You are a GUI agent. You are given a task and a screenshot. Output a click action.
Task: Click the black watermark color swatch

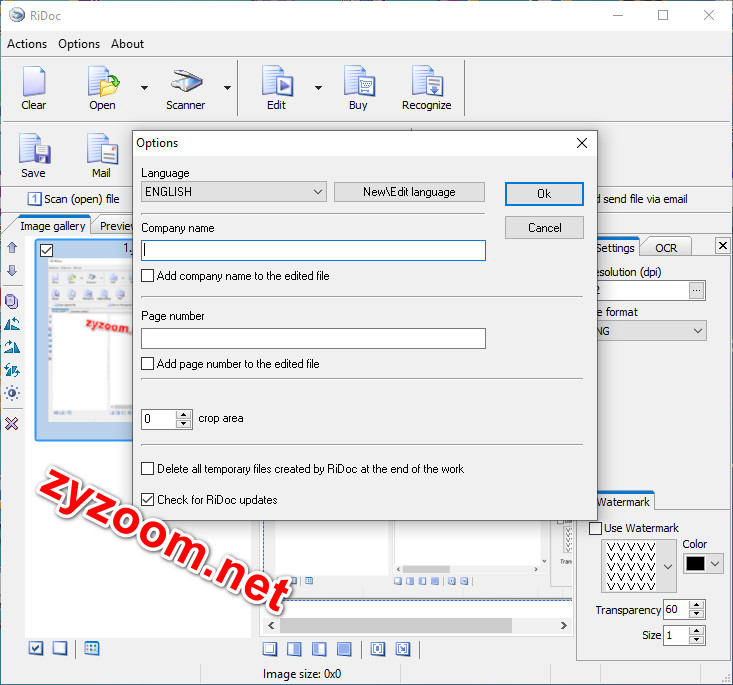(695, 564)
